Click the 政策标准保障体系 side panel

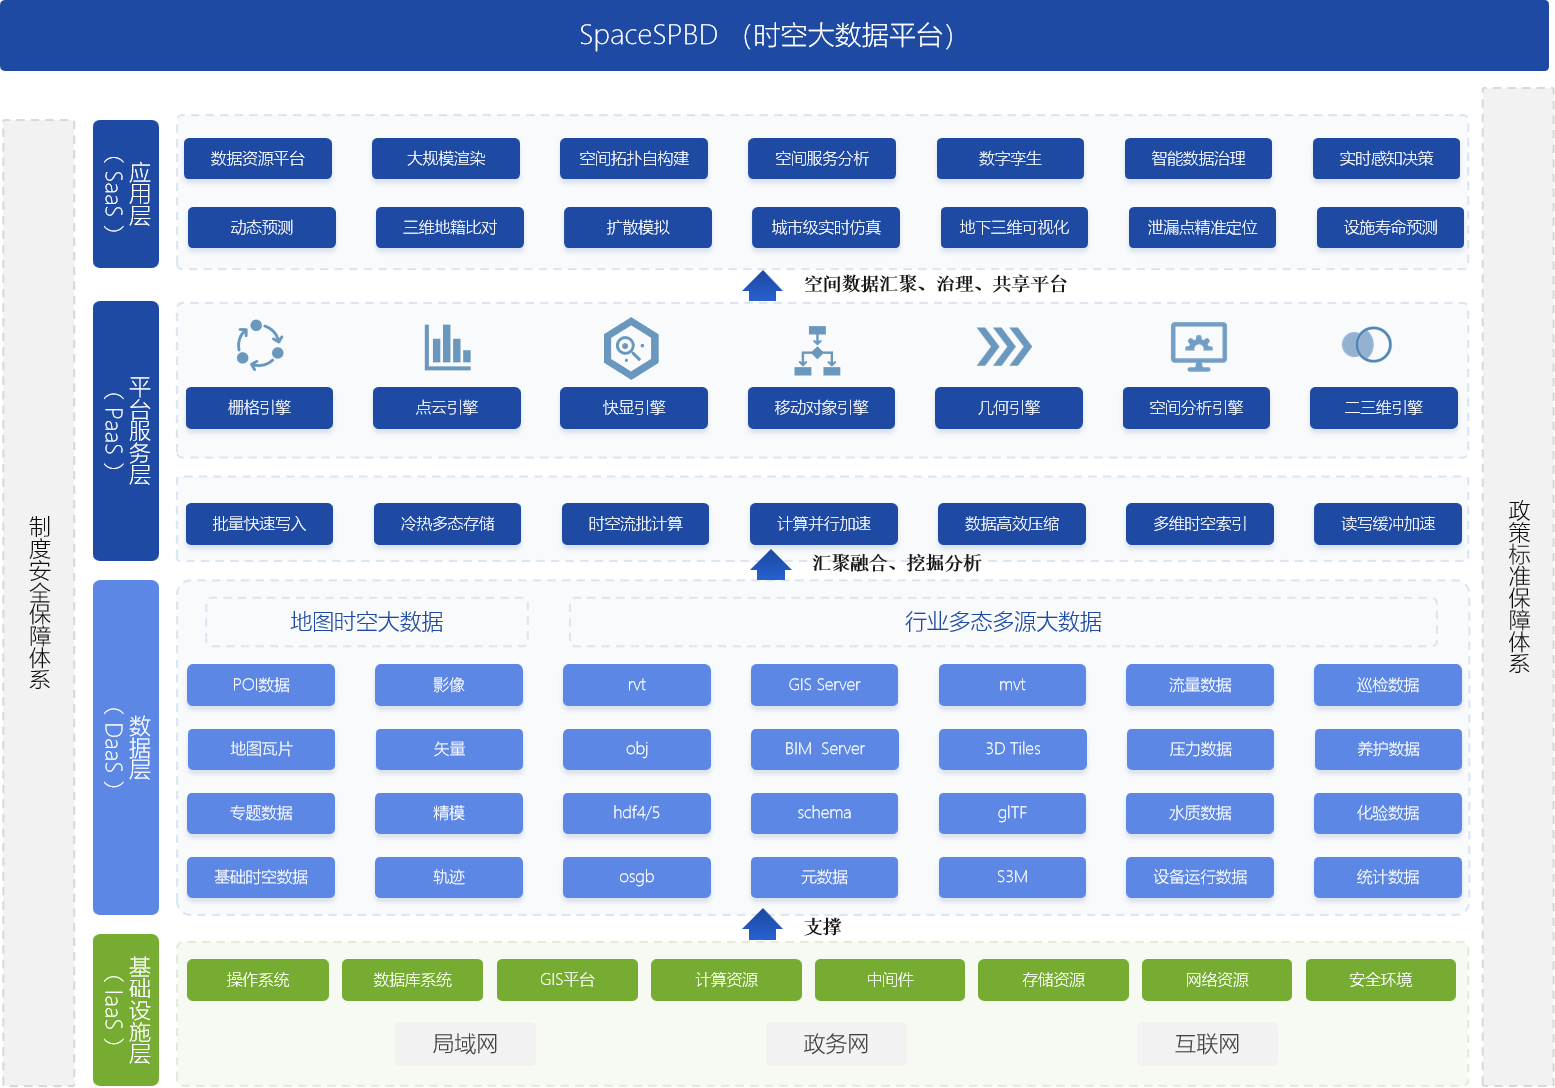1518,587
